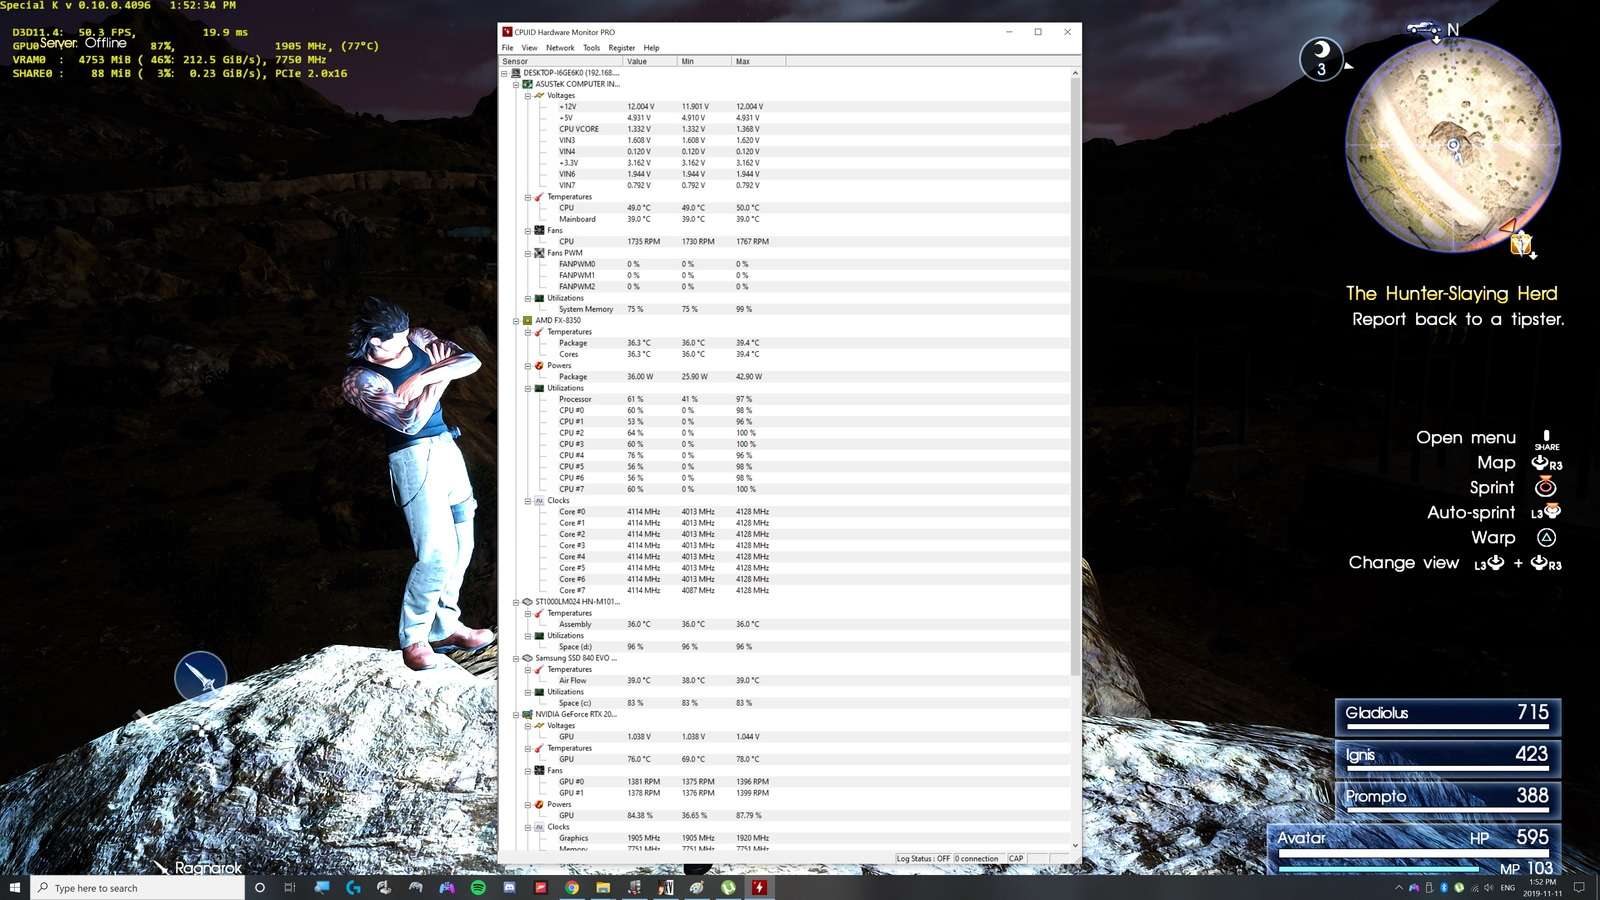This screenshot has width=1600, height=900.
Task: Click the CAP status bar indicator
Action: coord(1016,859)
